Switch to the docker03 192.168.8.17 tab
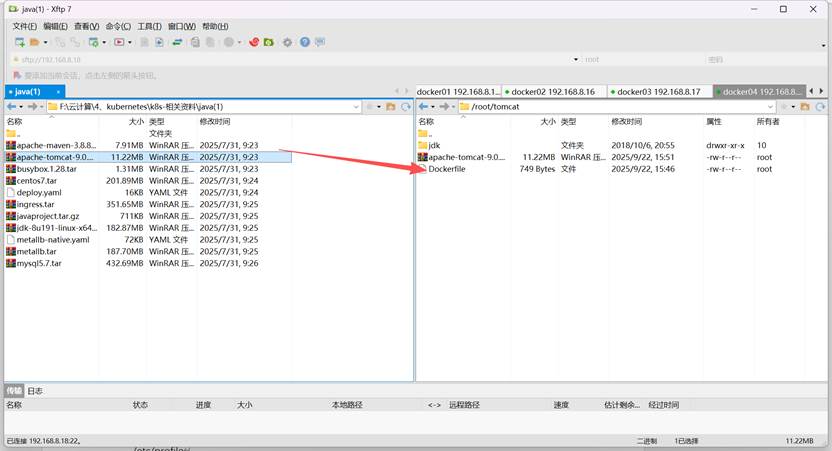Screen dimensions: 832x451 (x=659, y=92)
